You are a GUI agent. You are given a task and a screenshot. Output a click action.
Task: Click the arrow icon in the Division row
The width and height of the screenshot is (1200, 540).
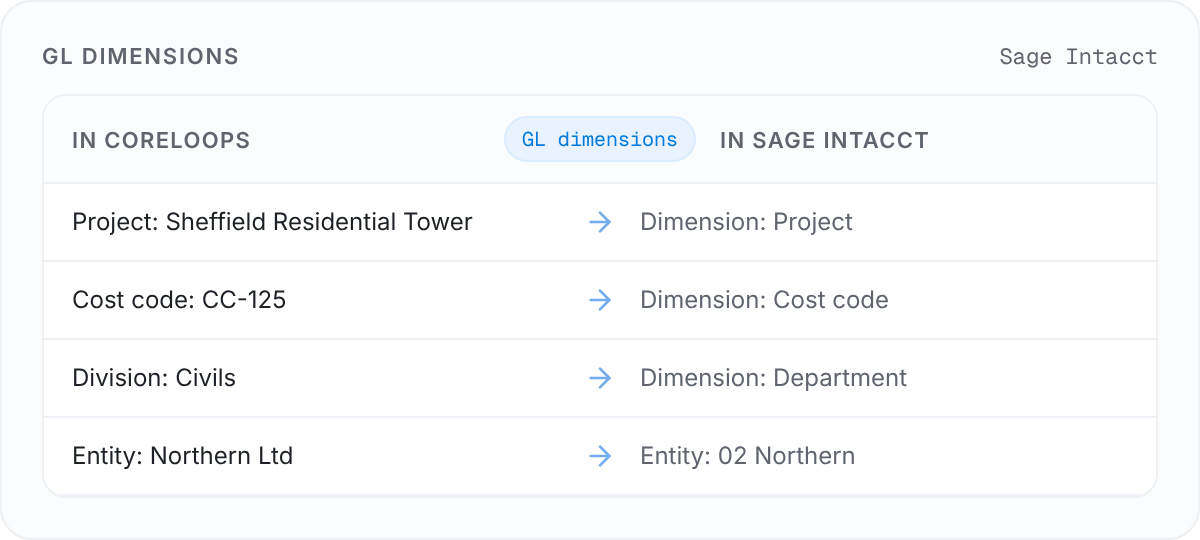600,378
